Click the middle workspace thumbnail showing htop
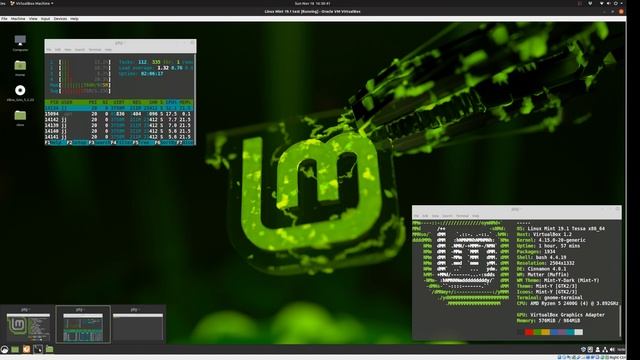This screenshot has height=360, width=640. point(83,324)
